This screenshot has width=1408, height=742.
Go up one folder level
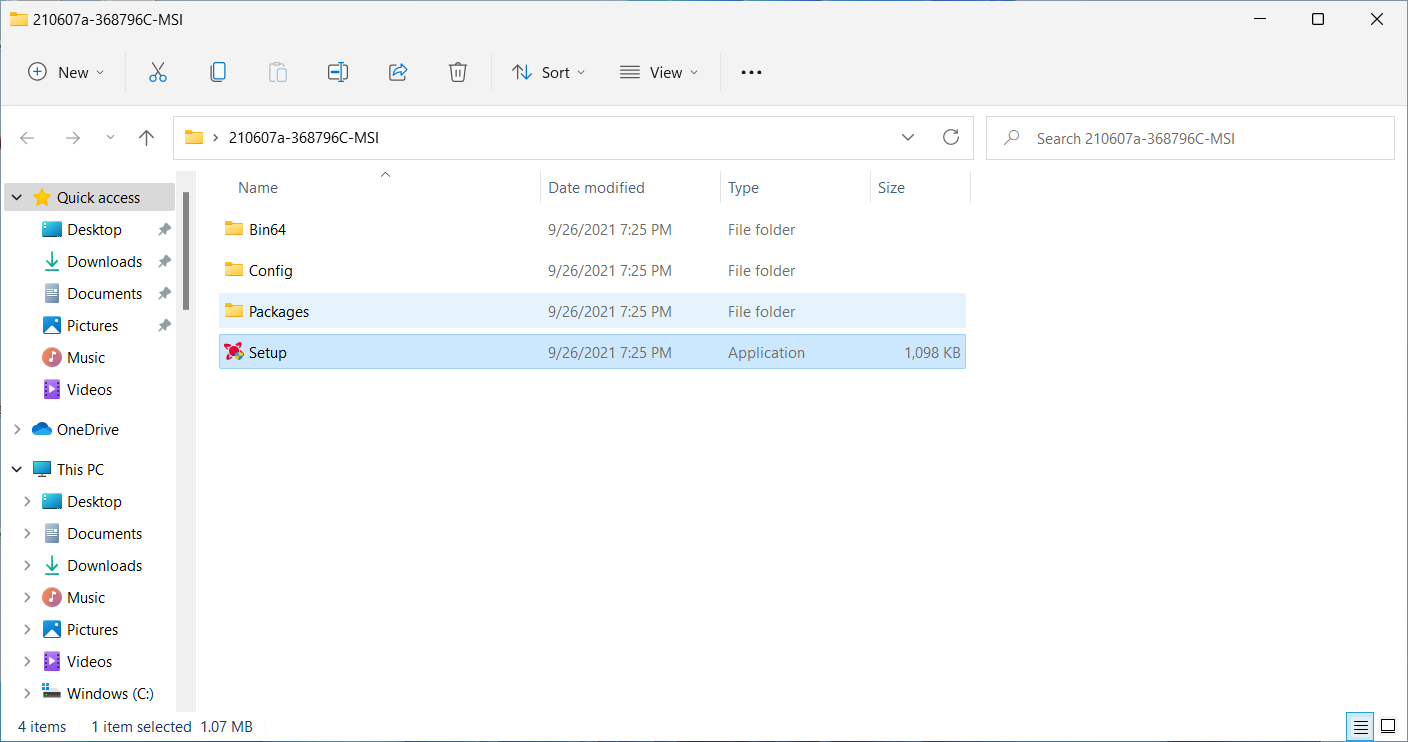(147, 138)
